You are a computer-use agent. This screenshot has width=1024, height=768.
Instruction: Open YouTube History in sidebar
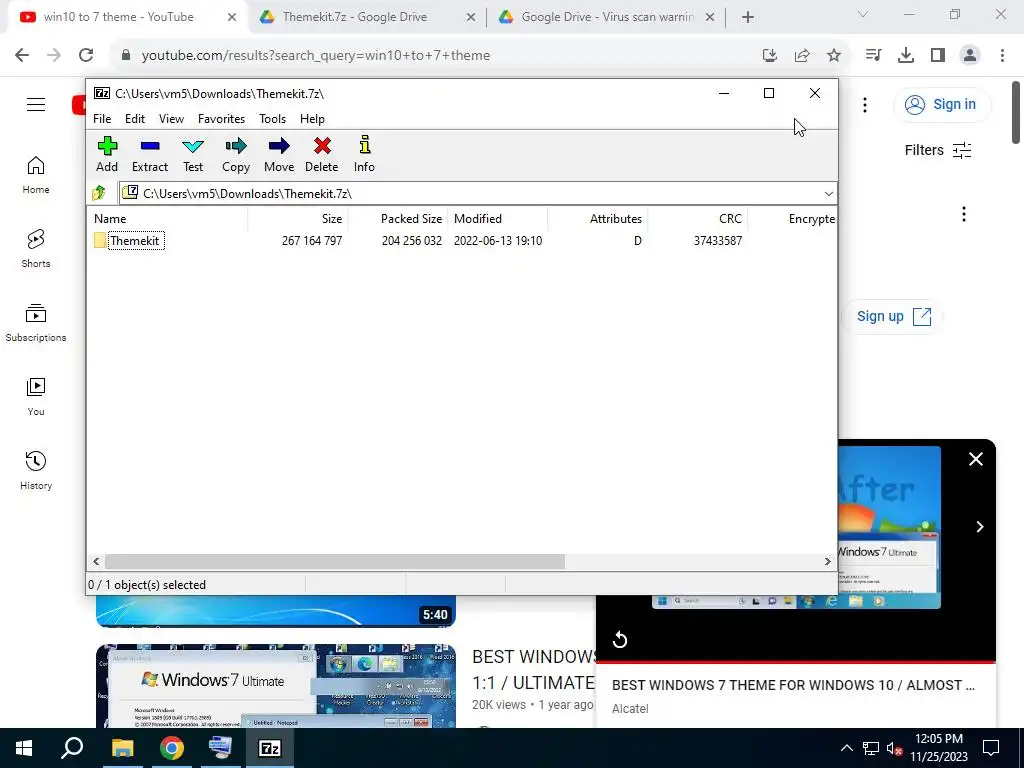tap(36, 471)
